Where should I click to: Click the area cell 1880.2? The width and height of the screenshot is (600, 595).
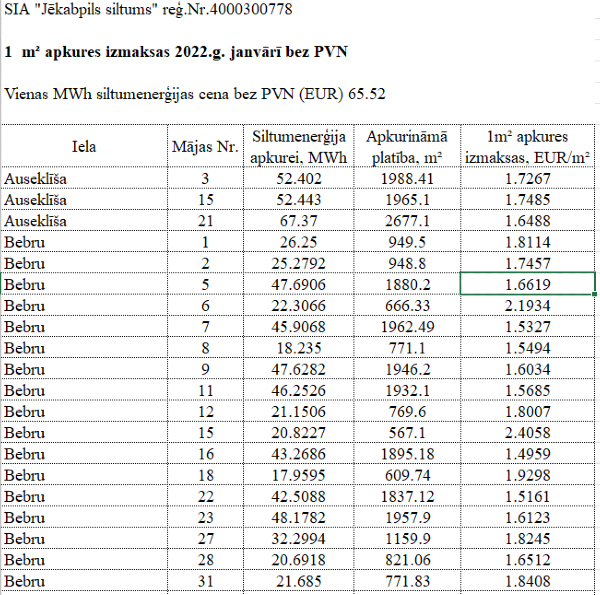coord(407,284)
